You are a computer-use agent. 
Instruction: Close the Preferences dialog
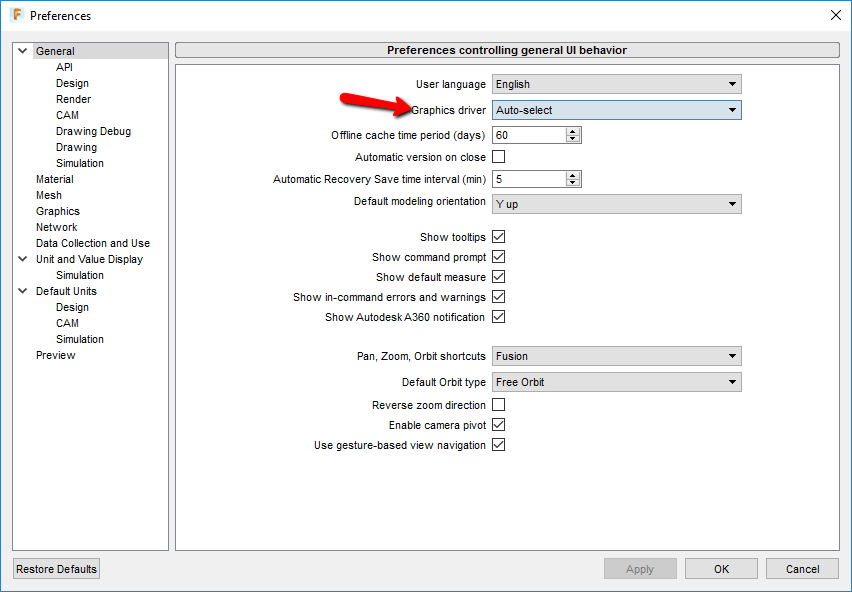pos(836,15)
